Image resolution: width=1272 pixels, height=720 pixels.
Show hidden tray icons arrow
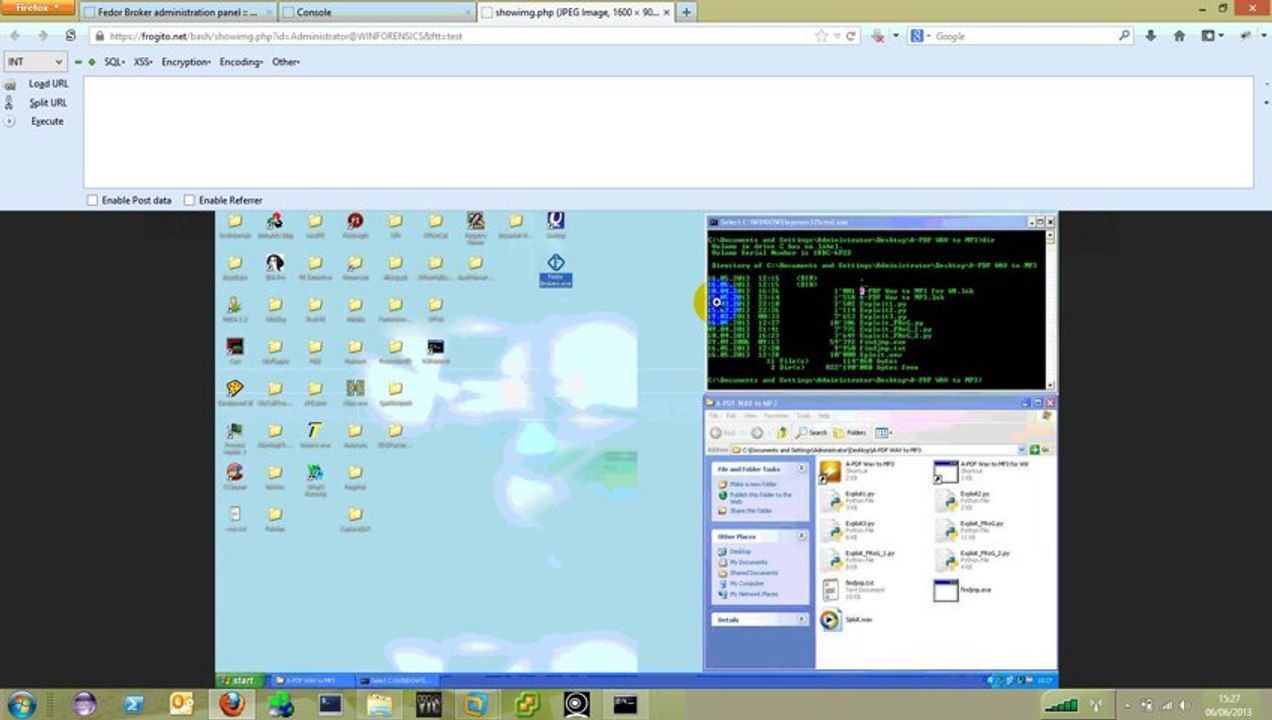click(1128, 704)
